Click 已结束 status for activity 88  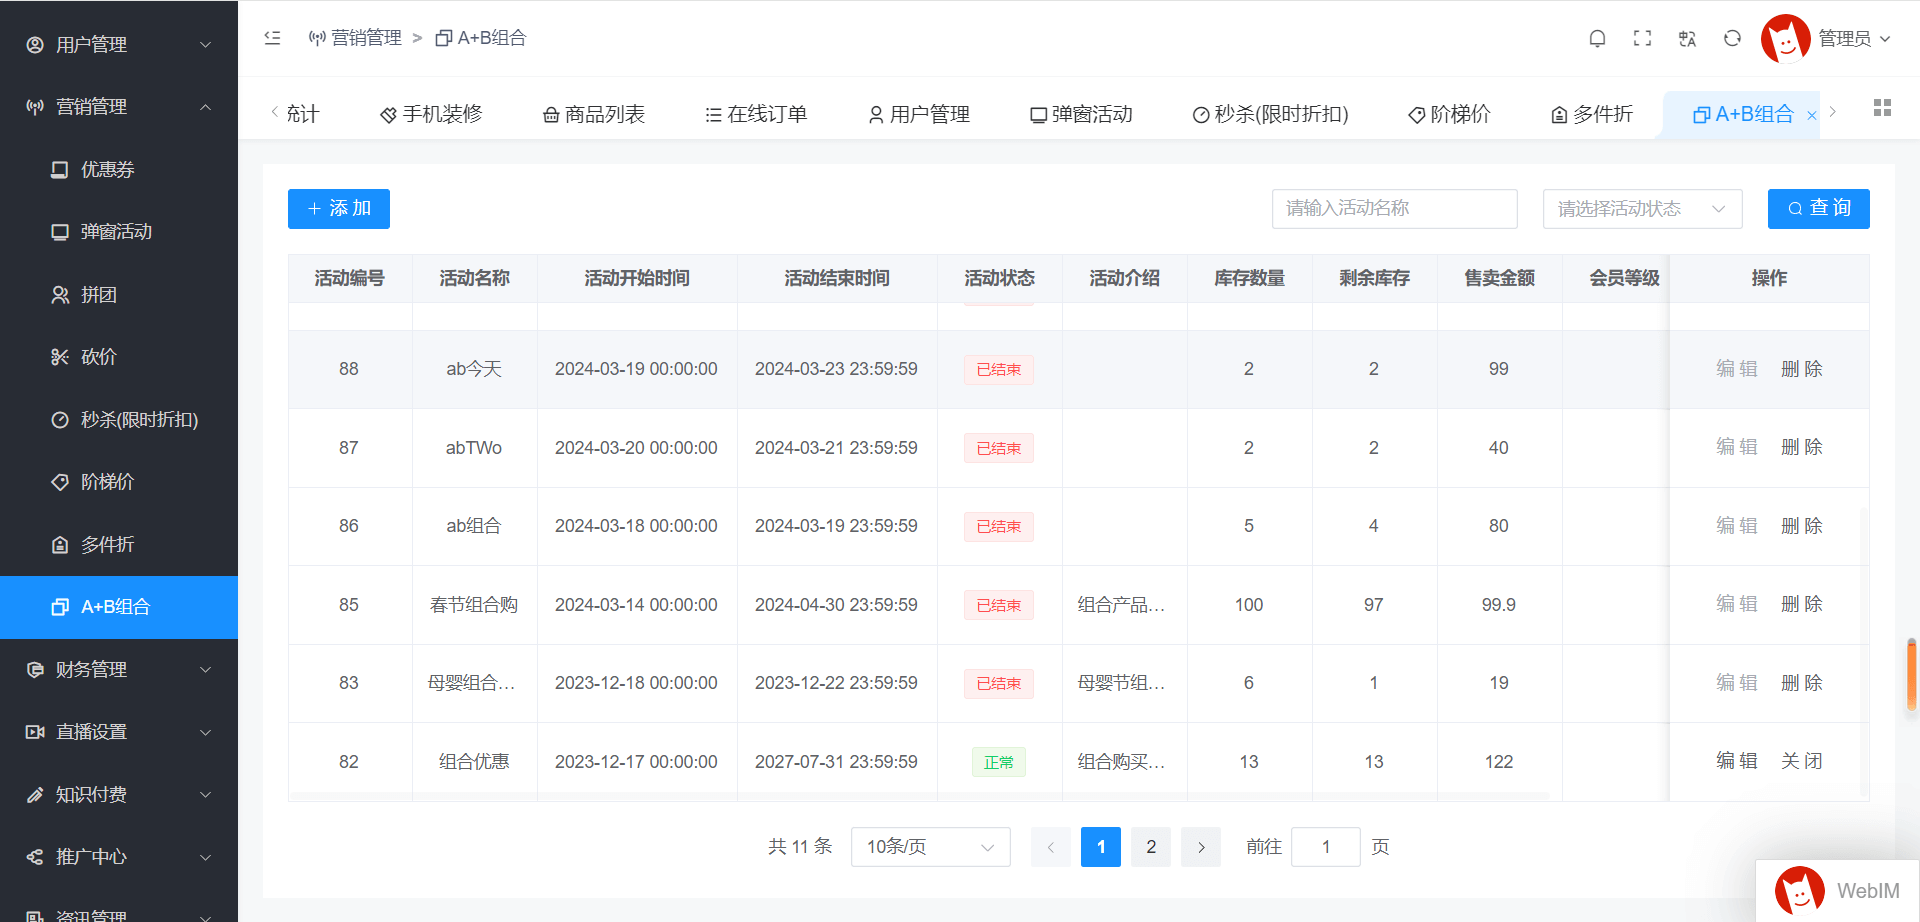tap(998, 370)
